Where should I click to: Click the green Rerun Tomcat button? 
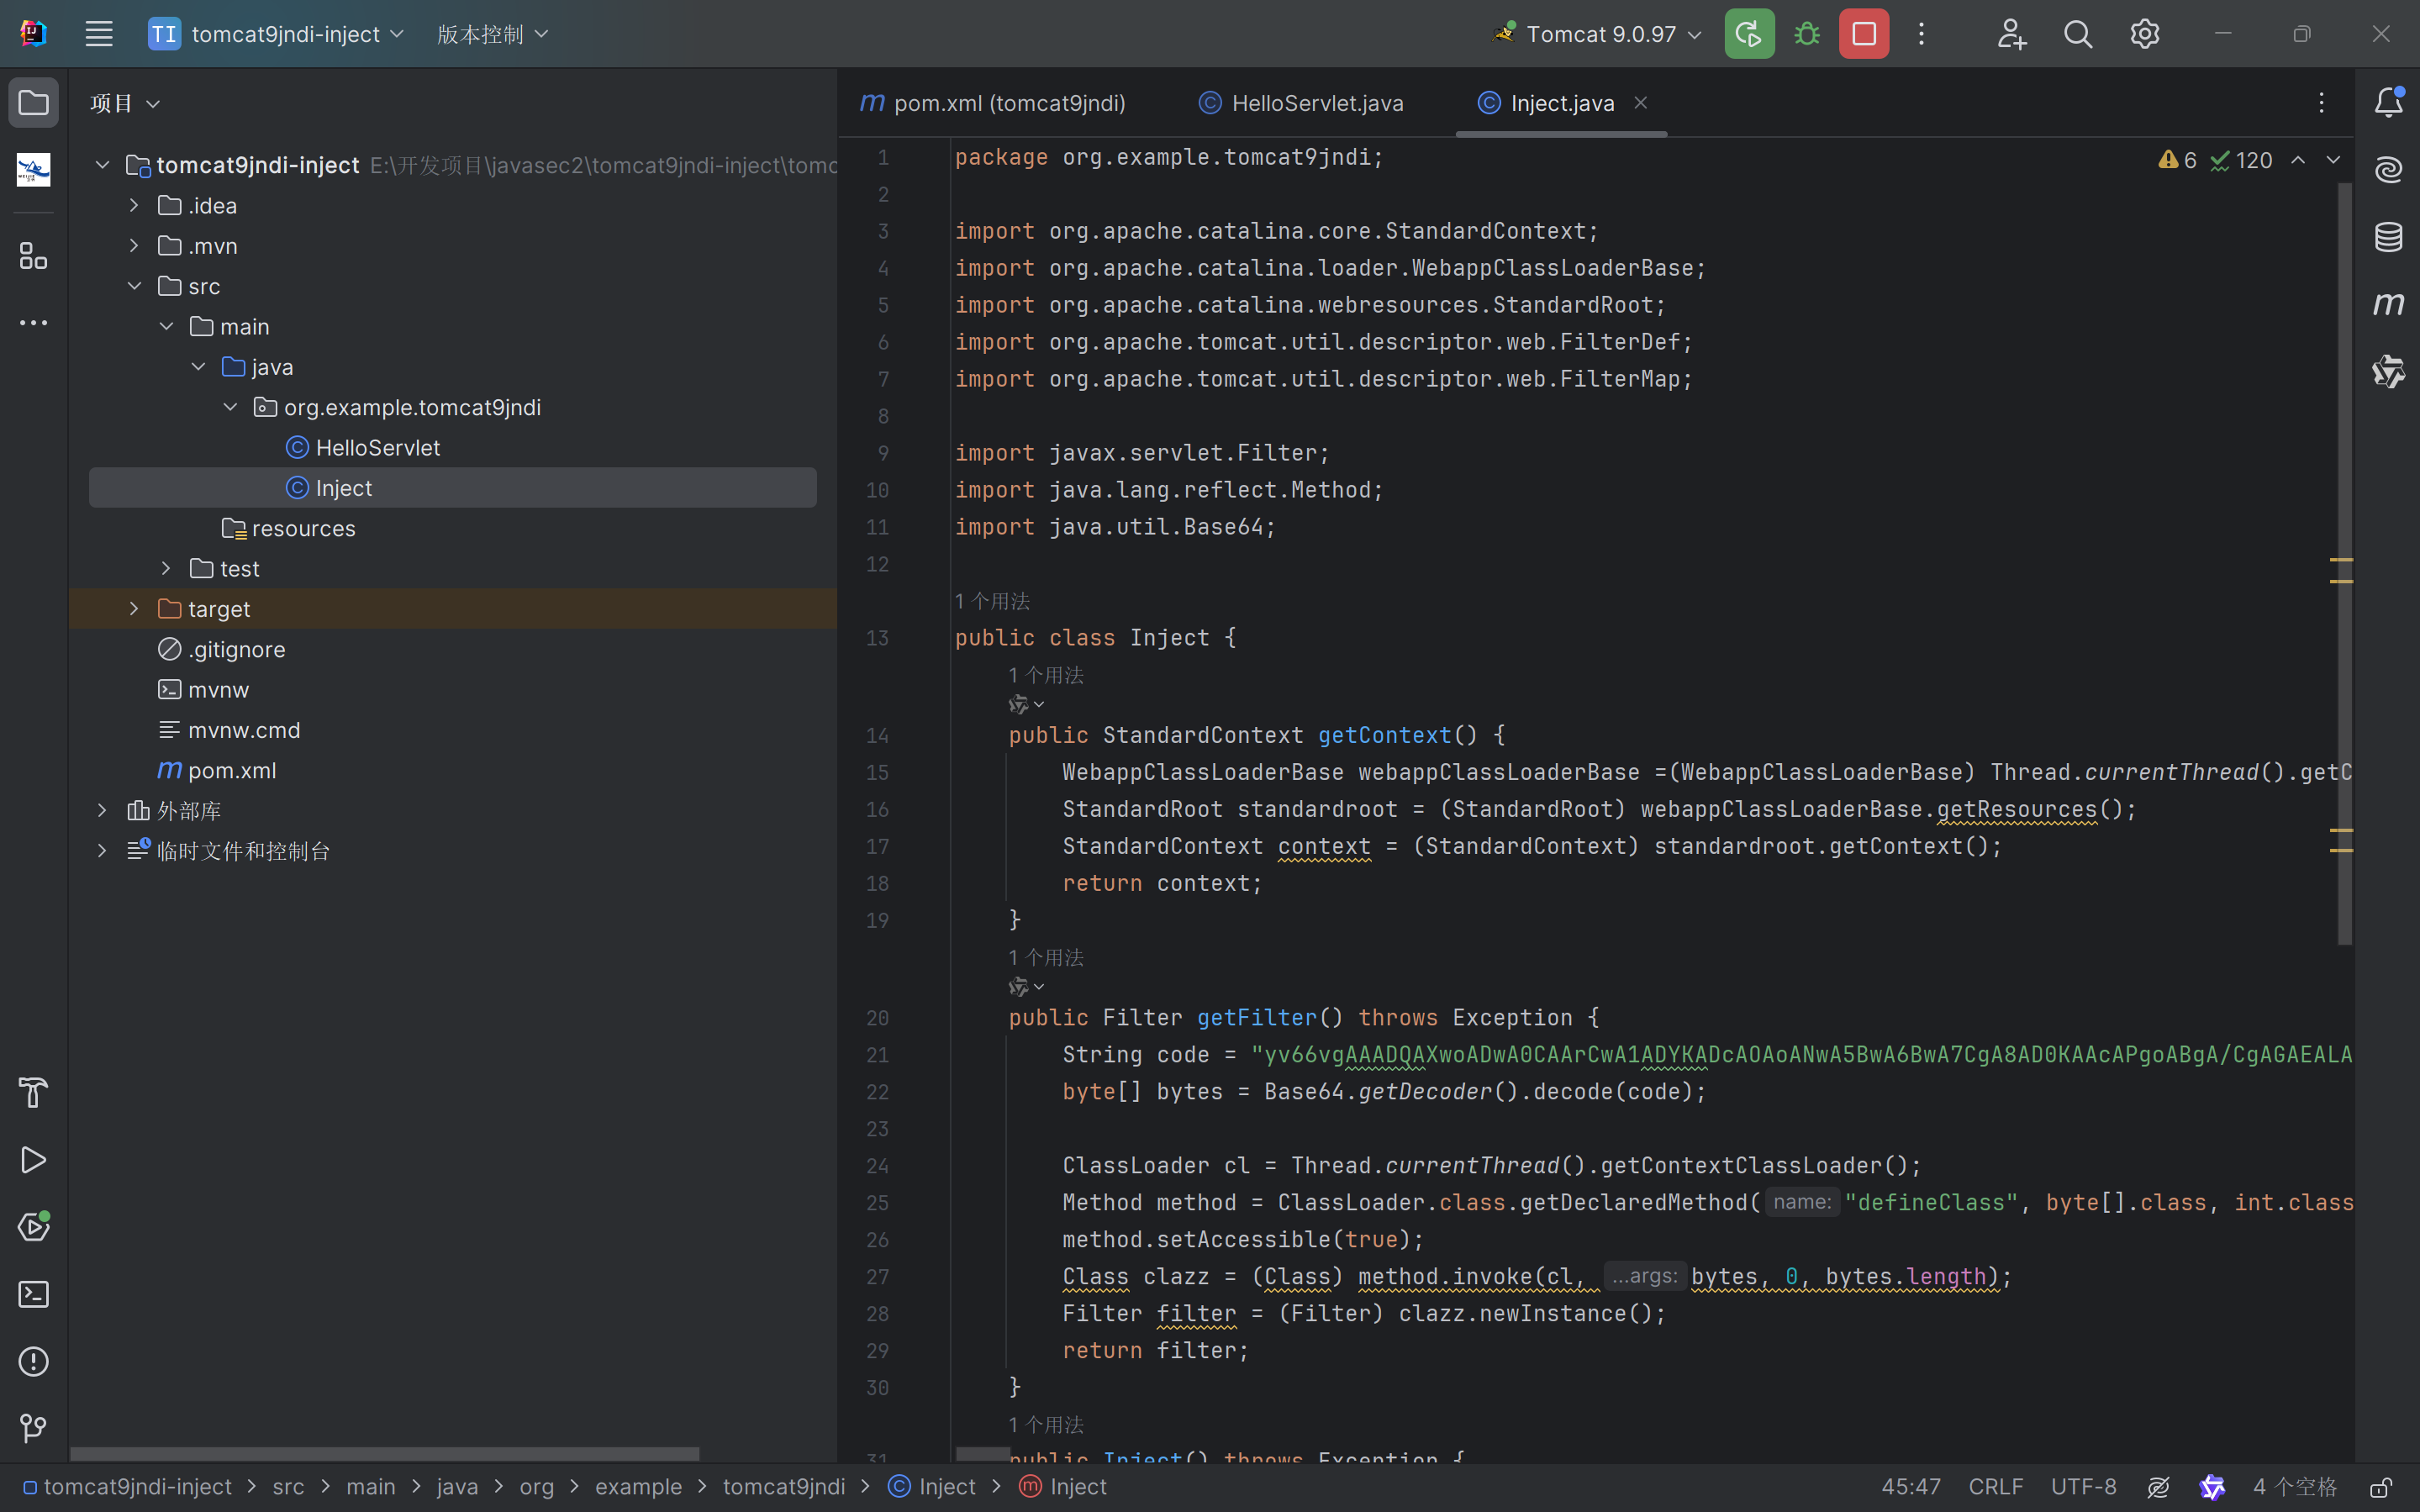click(x=1748, y=34)
